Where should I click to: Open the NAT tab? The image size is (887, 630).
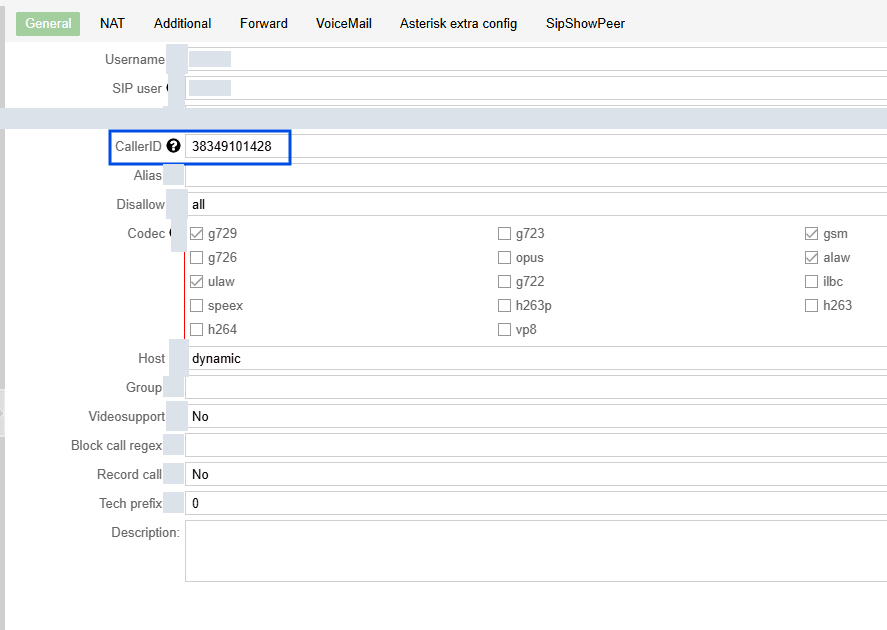pyautogui.click(x=112, y=24)
